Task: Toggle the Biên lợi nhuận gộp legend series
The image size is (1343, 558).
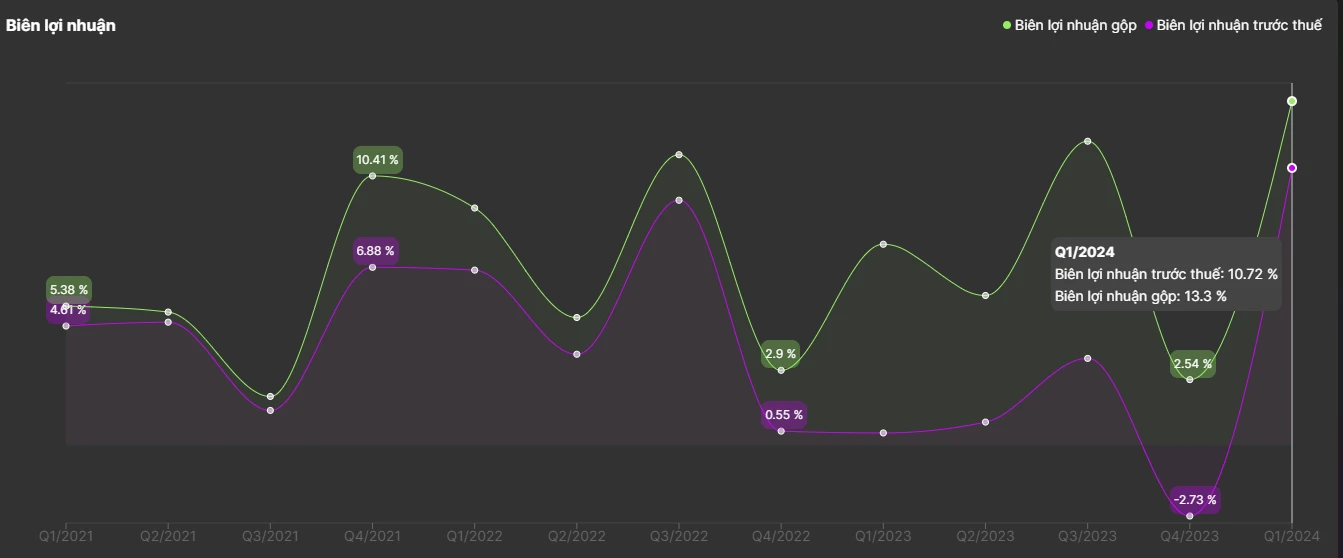Action: click(x=1075, y=26)
